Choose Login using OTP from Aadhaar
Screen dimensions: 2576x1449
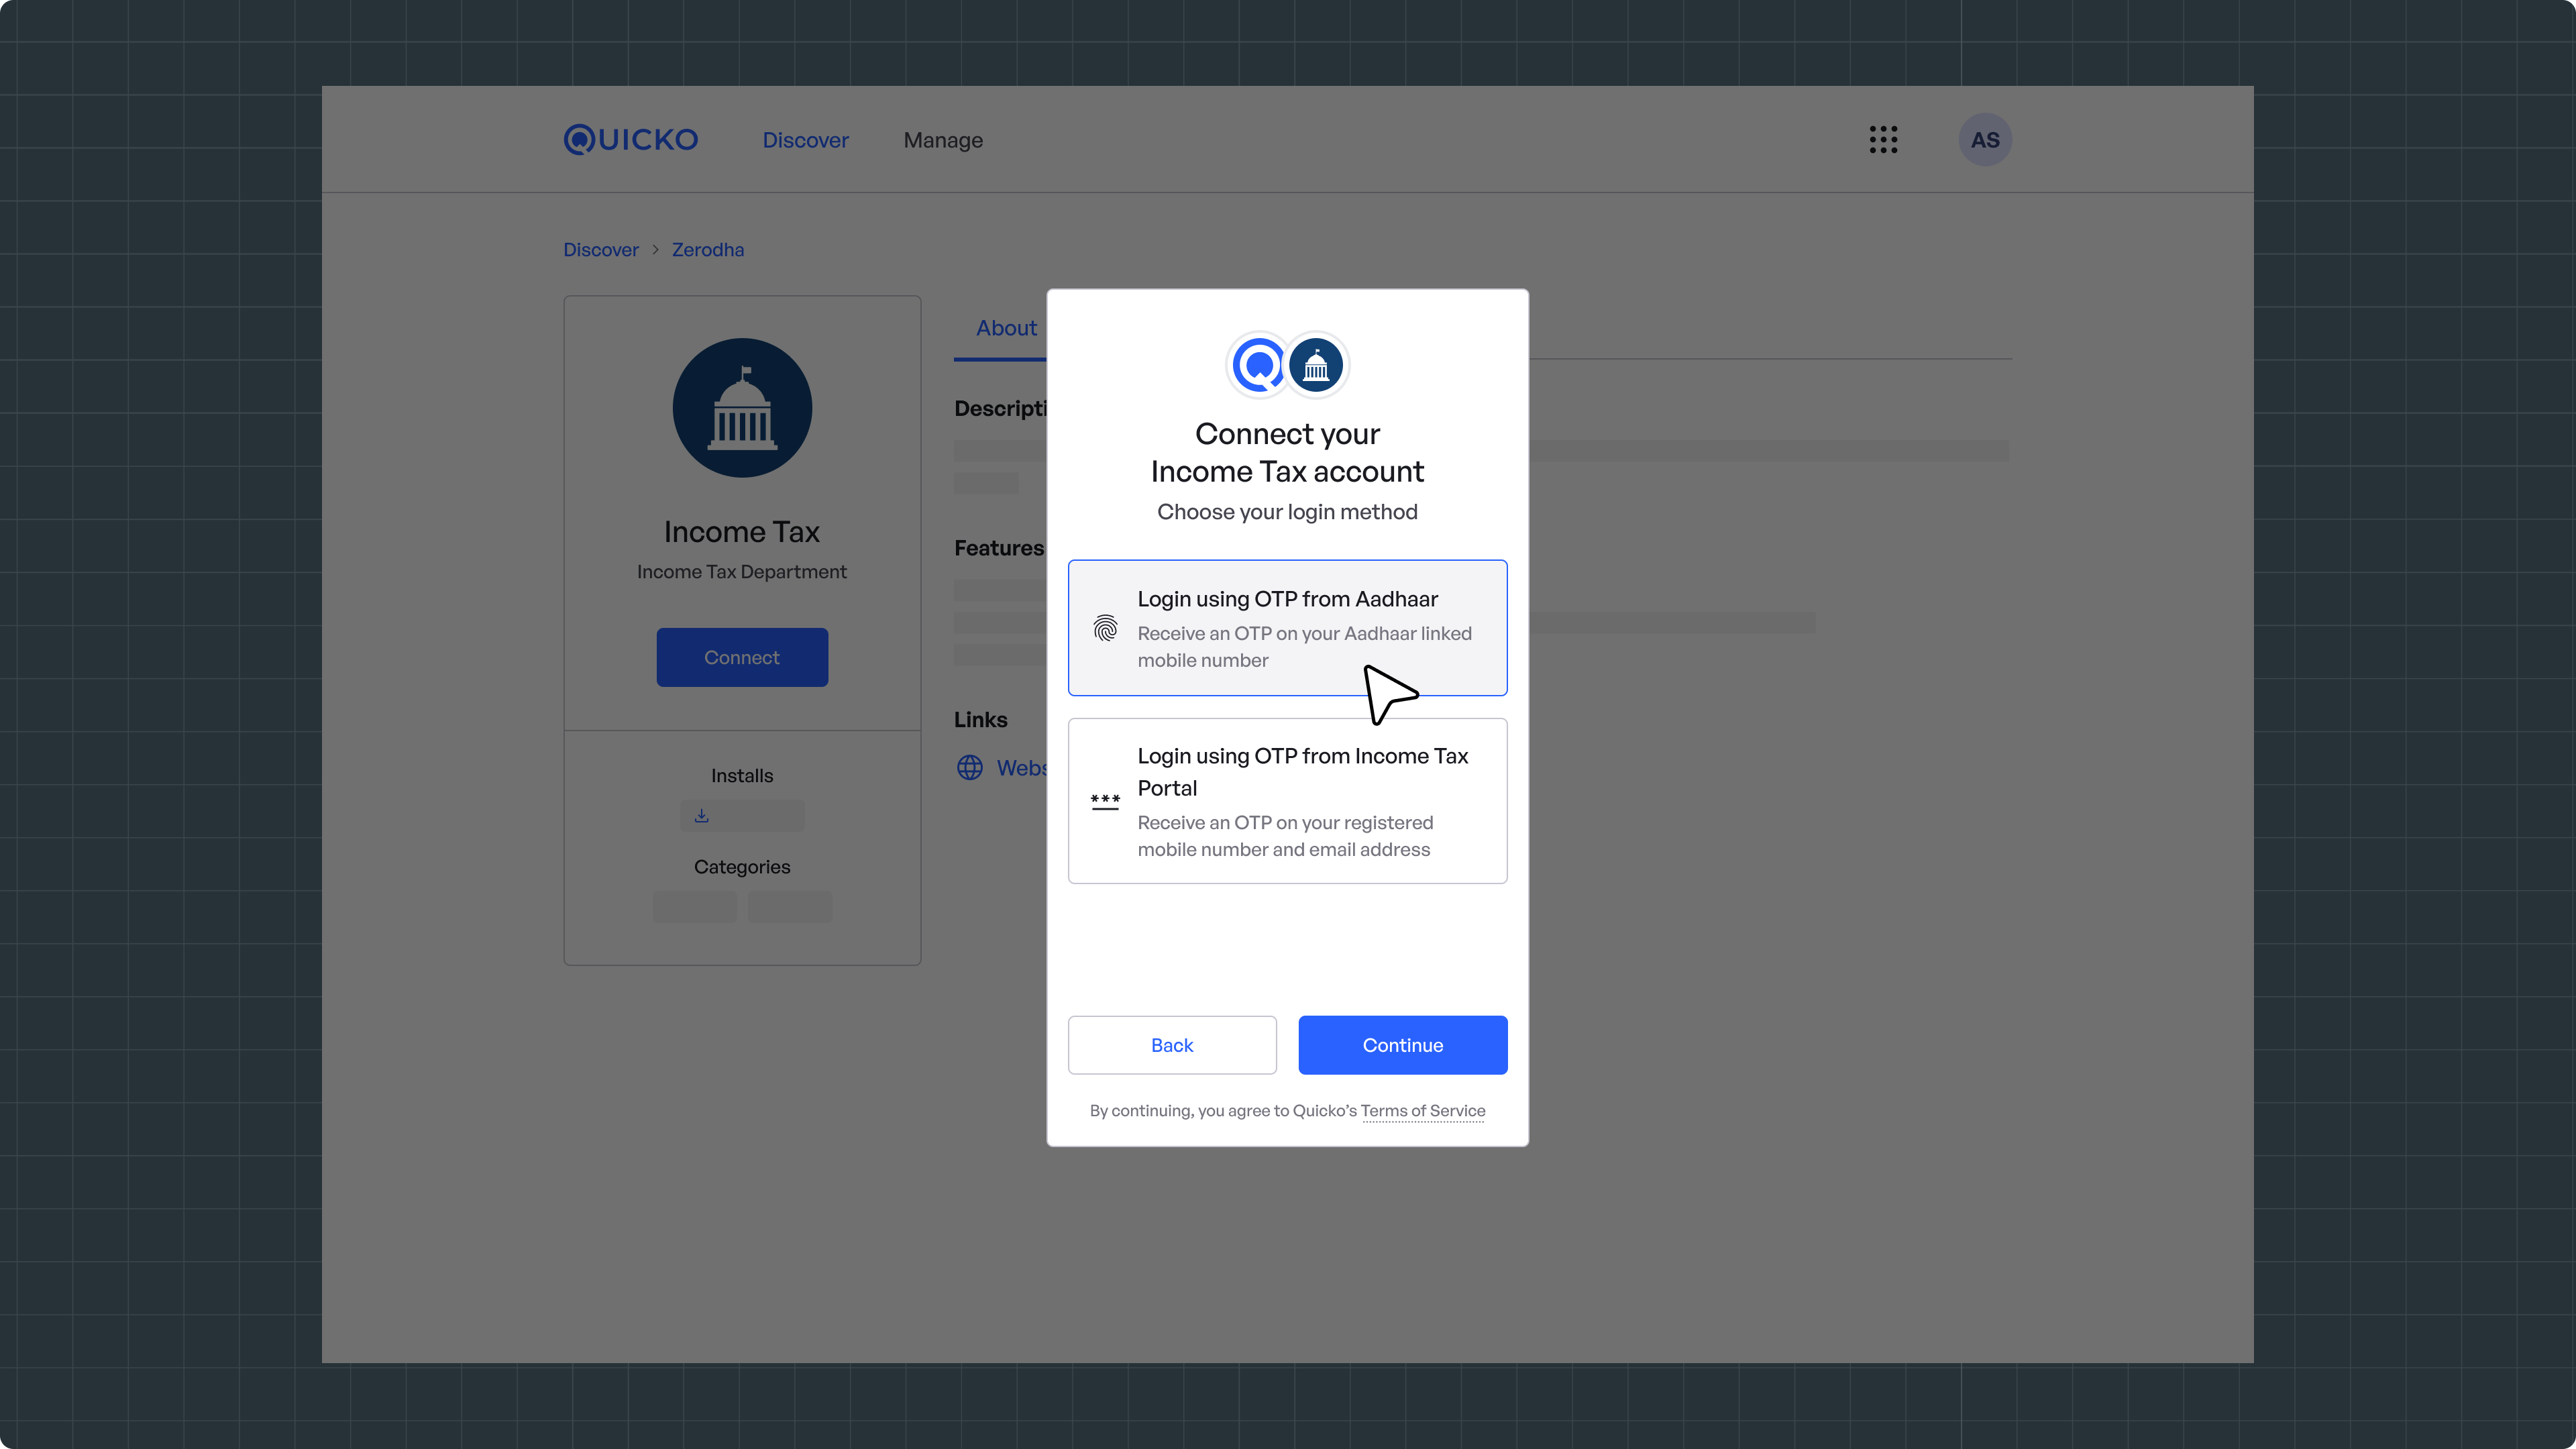pyautogui.click(x=1287, y=628)
